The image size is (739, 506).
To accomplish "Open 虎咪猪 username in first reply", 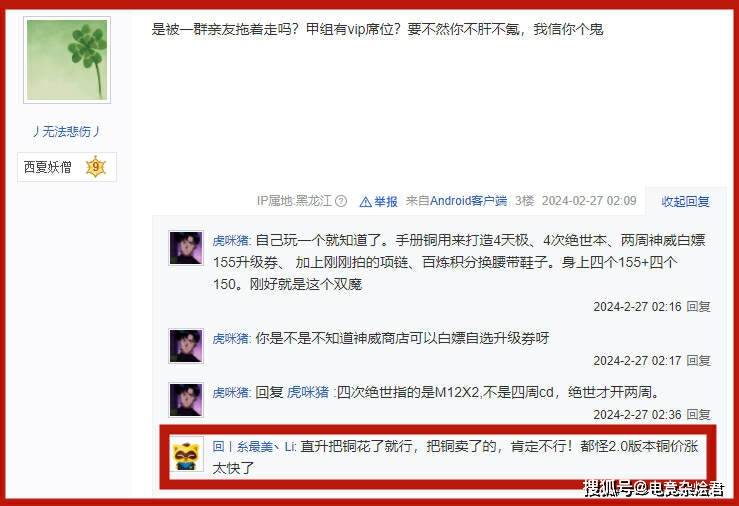I will coord(231,241).
